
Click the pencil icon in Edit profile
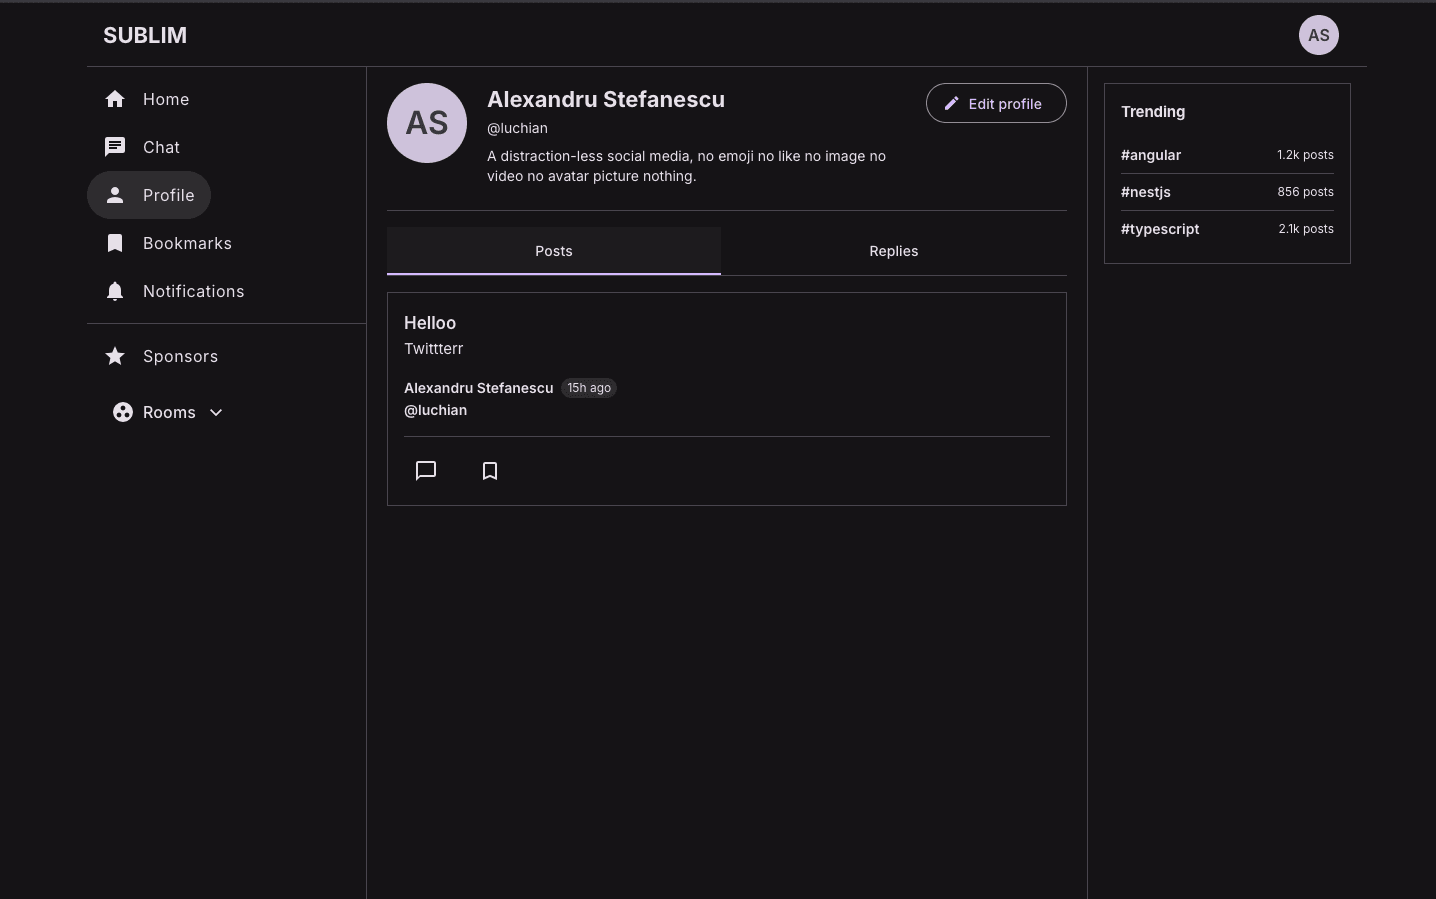tap(952, 103)
